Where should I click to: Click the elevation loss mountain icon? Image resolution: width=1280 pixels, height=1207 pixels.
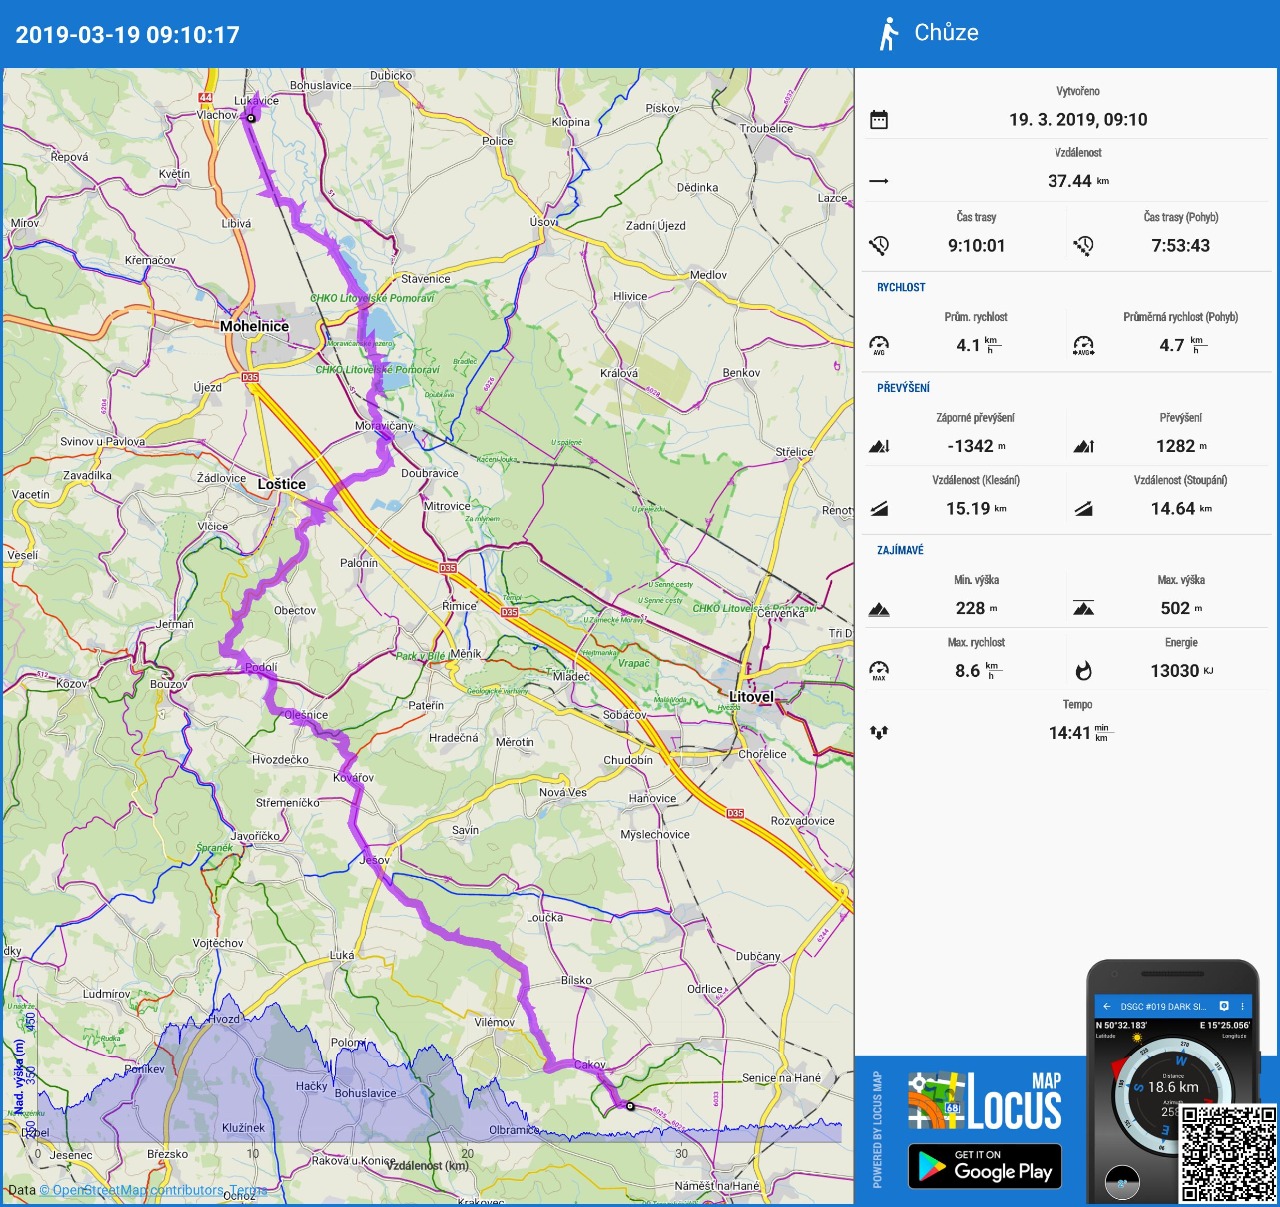click(879, 446)
